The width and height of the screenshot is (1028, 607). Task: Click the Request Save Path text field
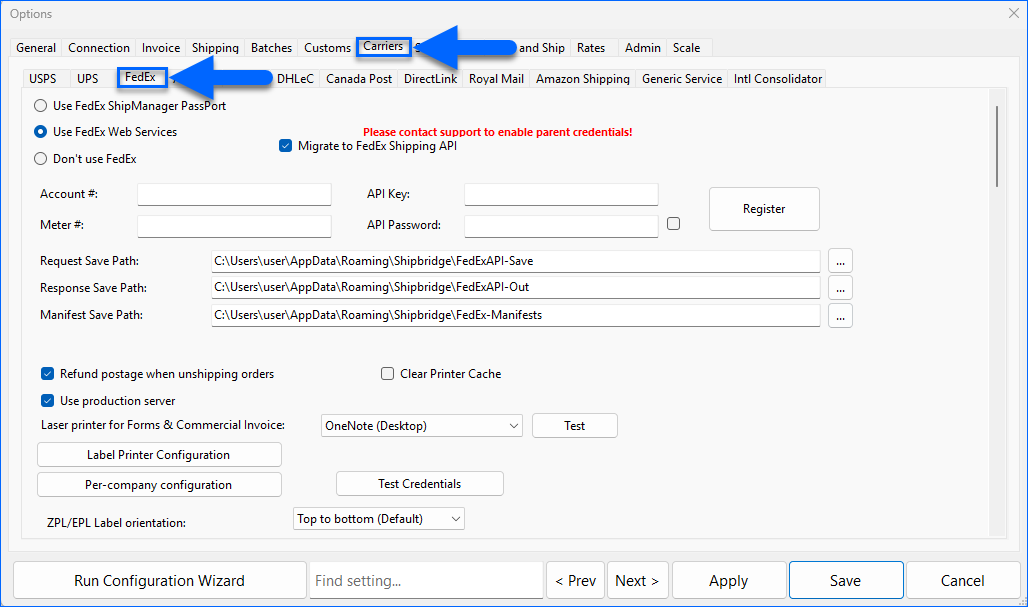(515, 261)
